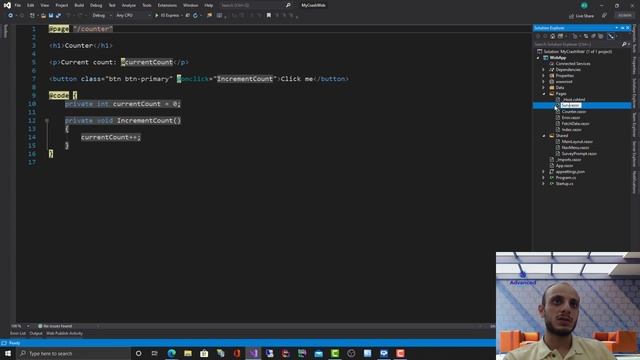Select SurveyPrompt.razor file
640x360 pixels.
click(x=579, y=154)
